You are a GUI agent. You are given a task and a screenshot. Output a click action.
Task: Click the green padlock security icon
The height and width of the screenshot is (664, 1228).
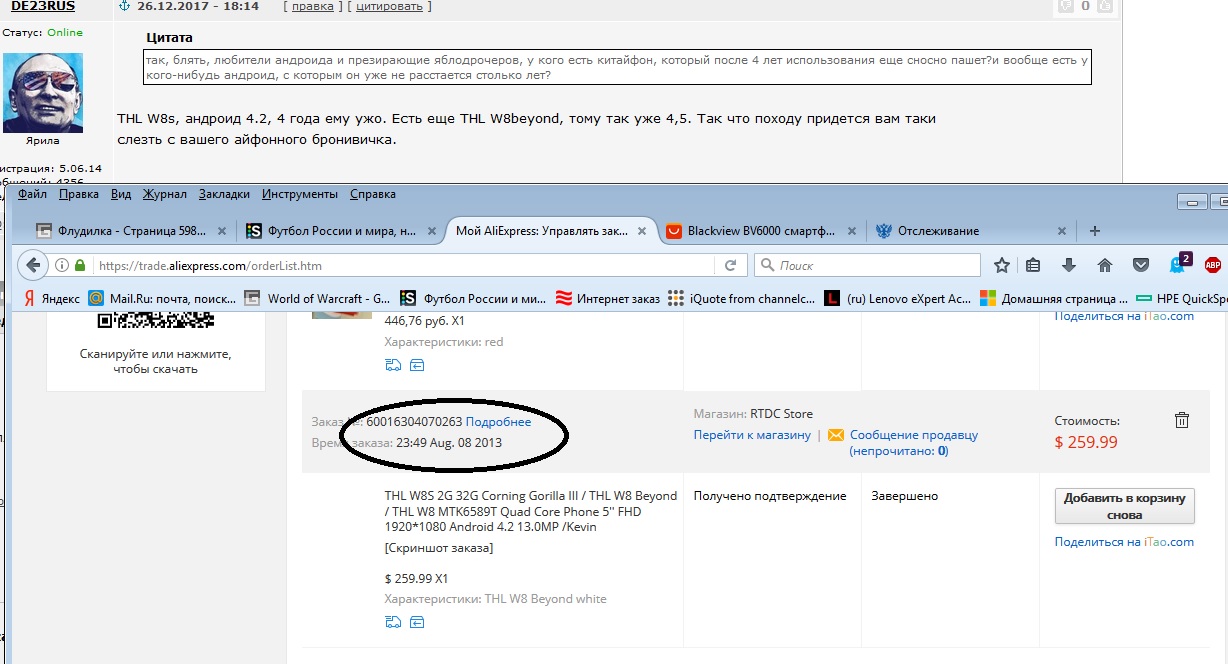point(80,266)
